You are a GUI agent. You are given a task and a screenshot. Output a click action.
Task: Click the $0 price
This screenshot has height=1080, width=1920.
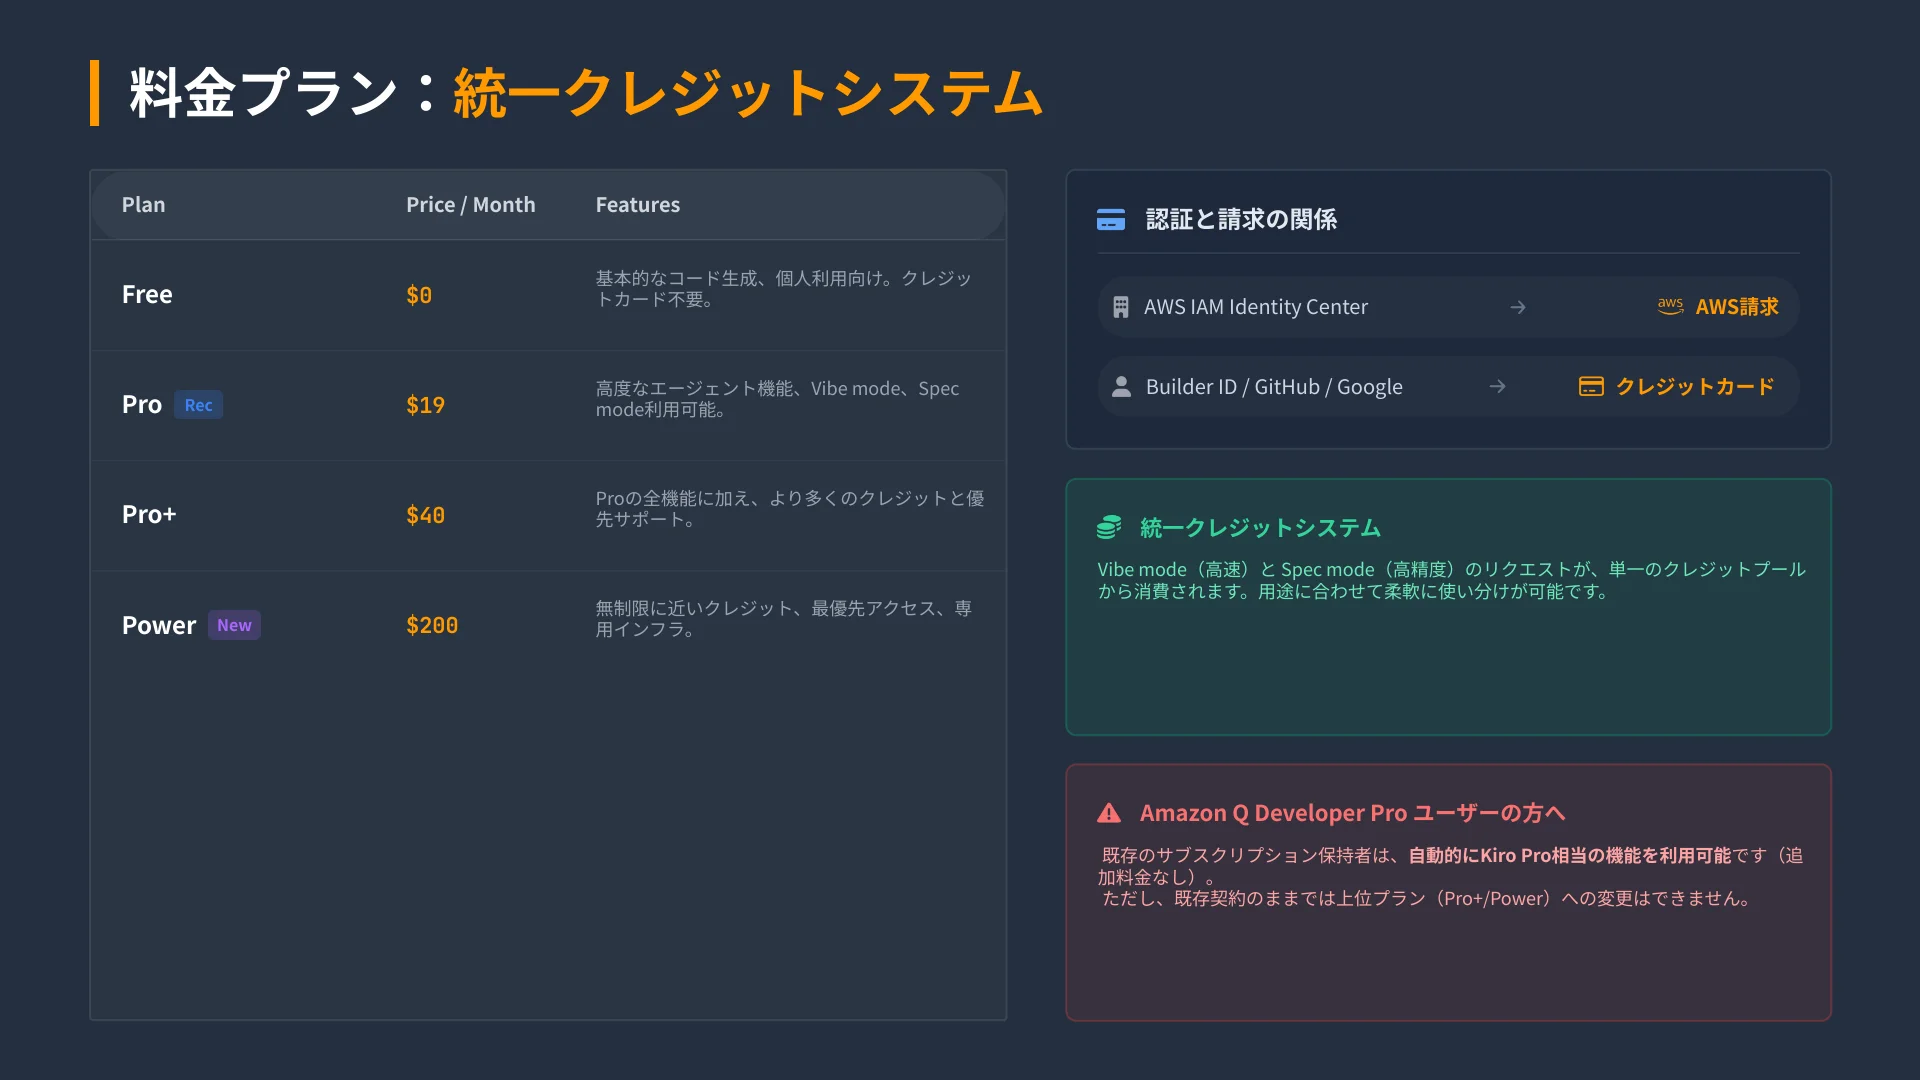coord(419,295)
